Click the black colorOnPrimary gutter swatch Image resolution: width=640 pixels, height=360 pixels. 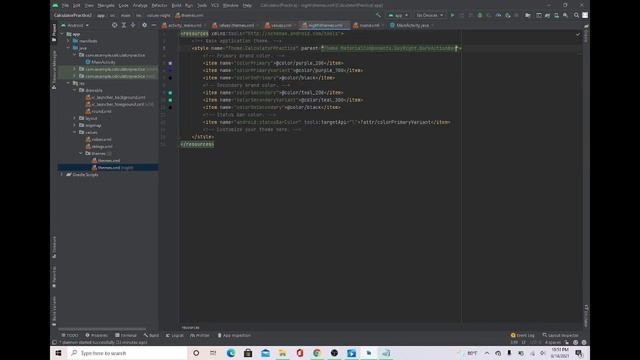coord(170,78)
